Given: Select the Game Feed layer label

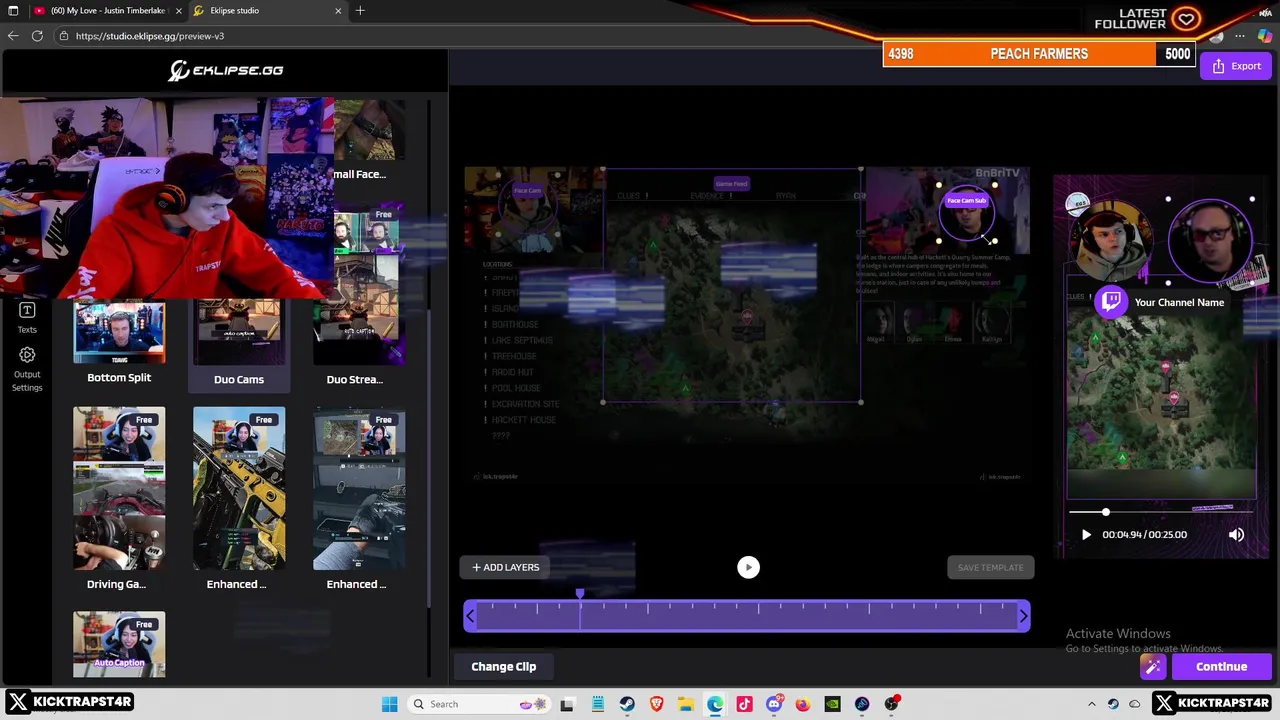Looking at the screenshot, I should [731, 184].
